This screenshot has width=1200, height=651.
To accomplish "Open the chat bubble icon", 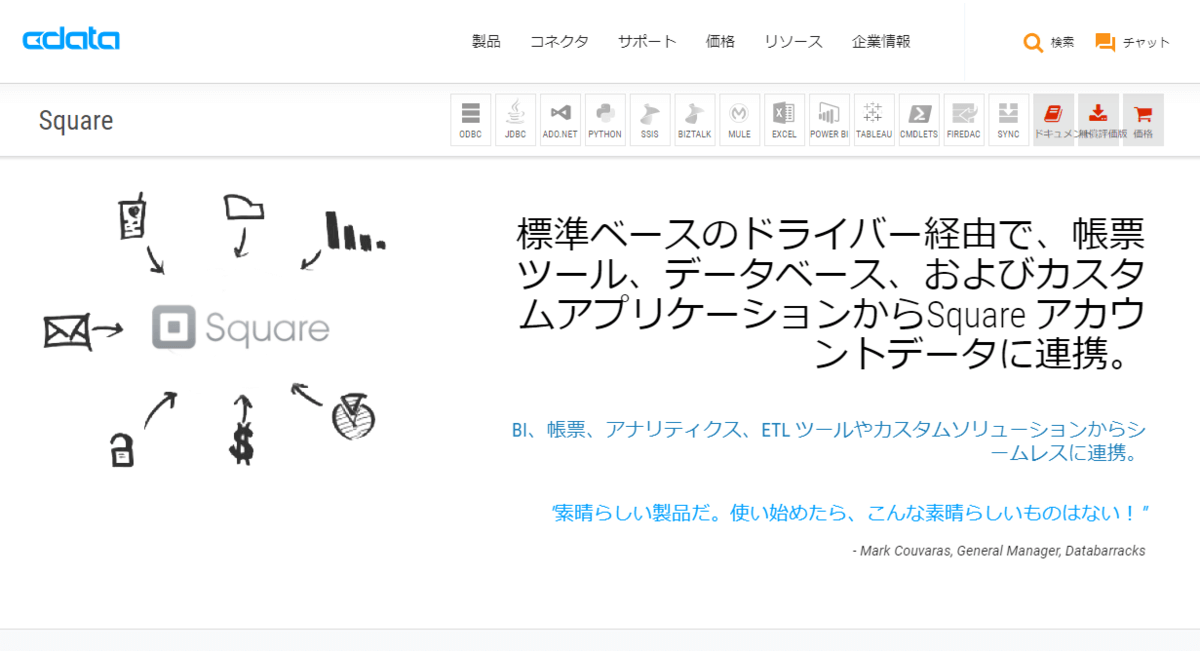I will pos(1105,42).
